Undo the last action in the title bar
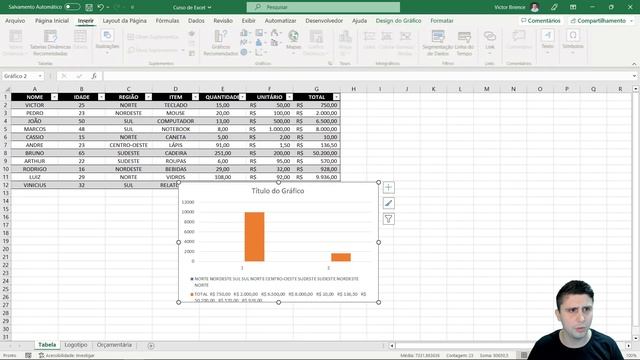Screen dimensions: 640x360 click(100, 7)
